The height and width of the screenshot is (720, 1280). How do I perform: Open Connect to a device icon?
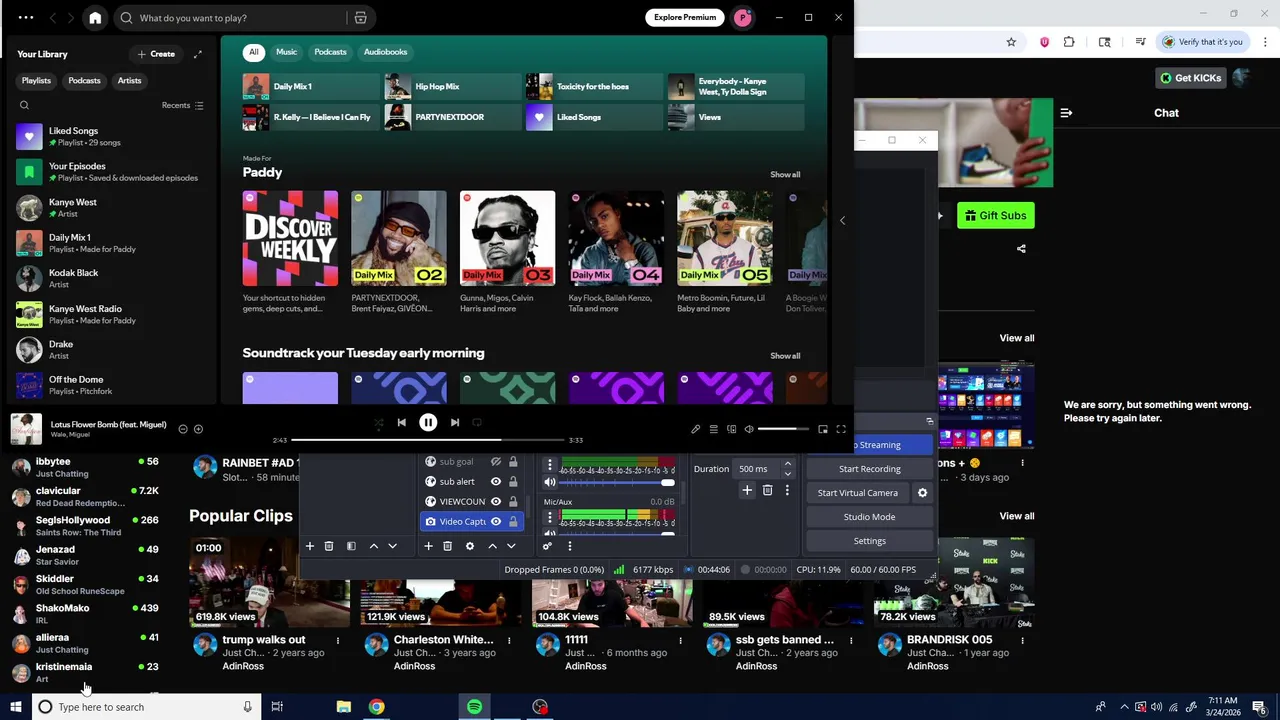[x=731, y=429]
